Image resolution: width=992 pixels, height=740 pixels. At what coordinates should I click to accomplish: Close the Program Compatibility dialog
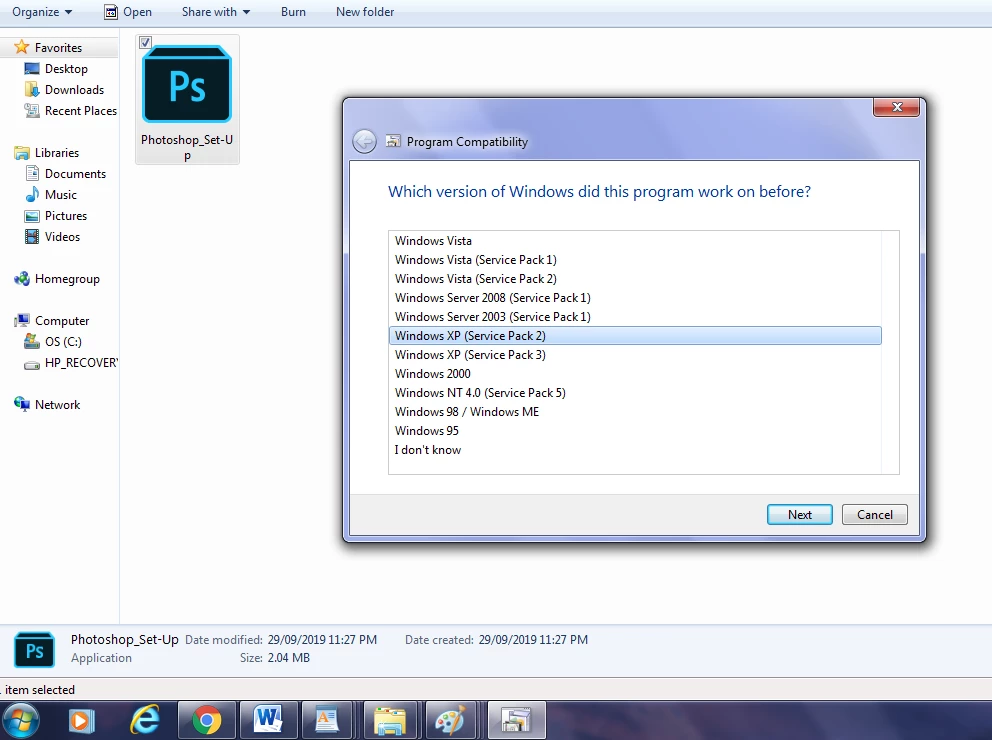[896, 107]
